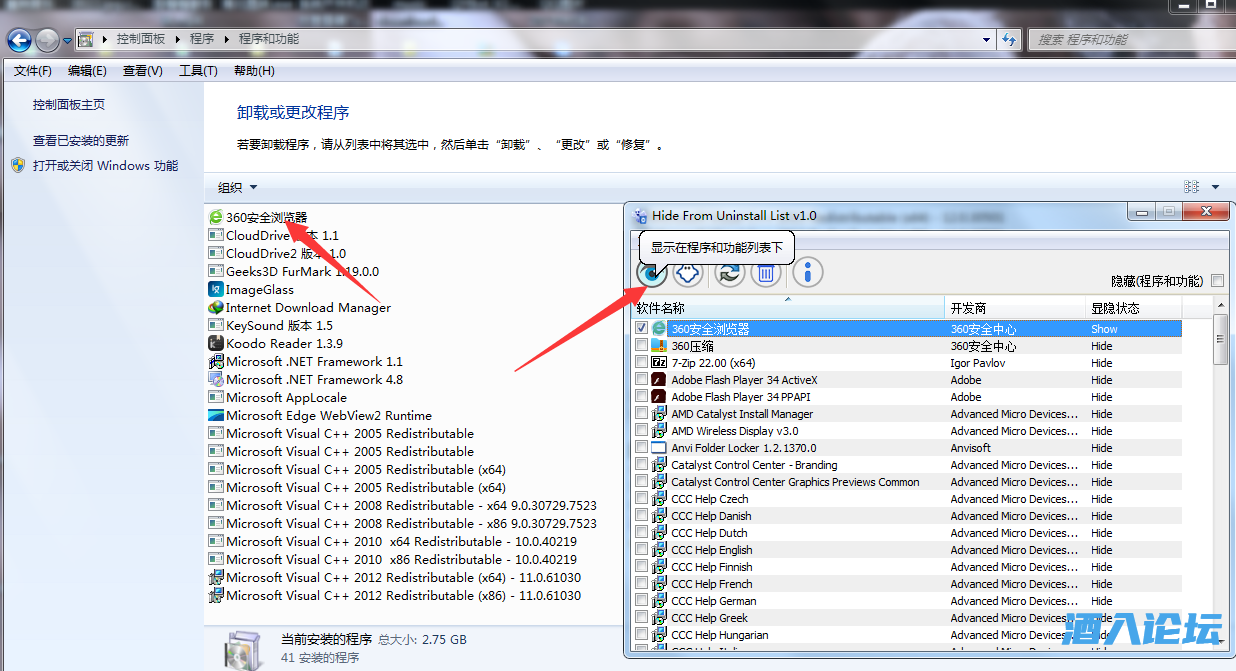Click the 程序 breadcrumb segment
The height and width of the screenshot is (671, 1236).
pyautogui.click(x=202, y=39)
